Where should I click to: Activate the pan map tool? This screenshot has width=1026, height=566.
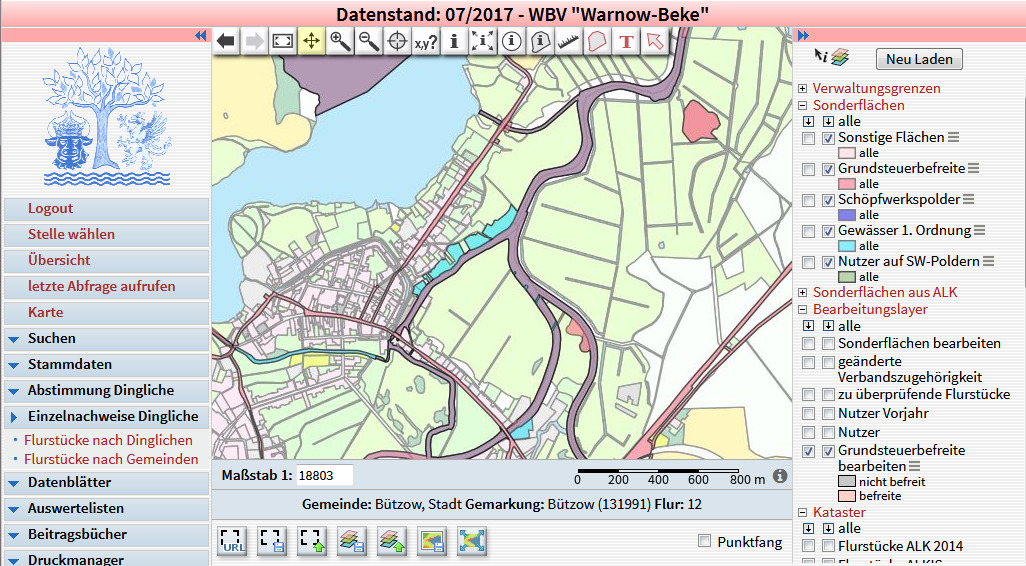(312, 41)
